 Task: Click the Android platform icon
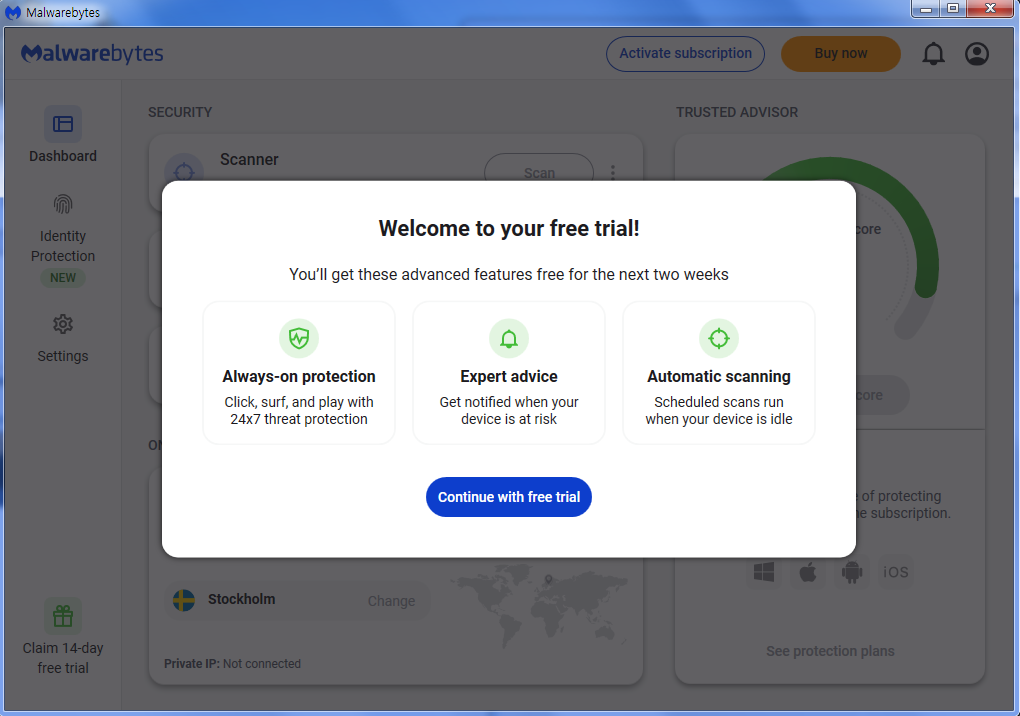coord(852,572)
